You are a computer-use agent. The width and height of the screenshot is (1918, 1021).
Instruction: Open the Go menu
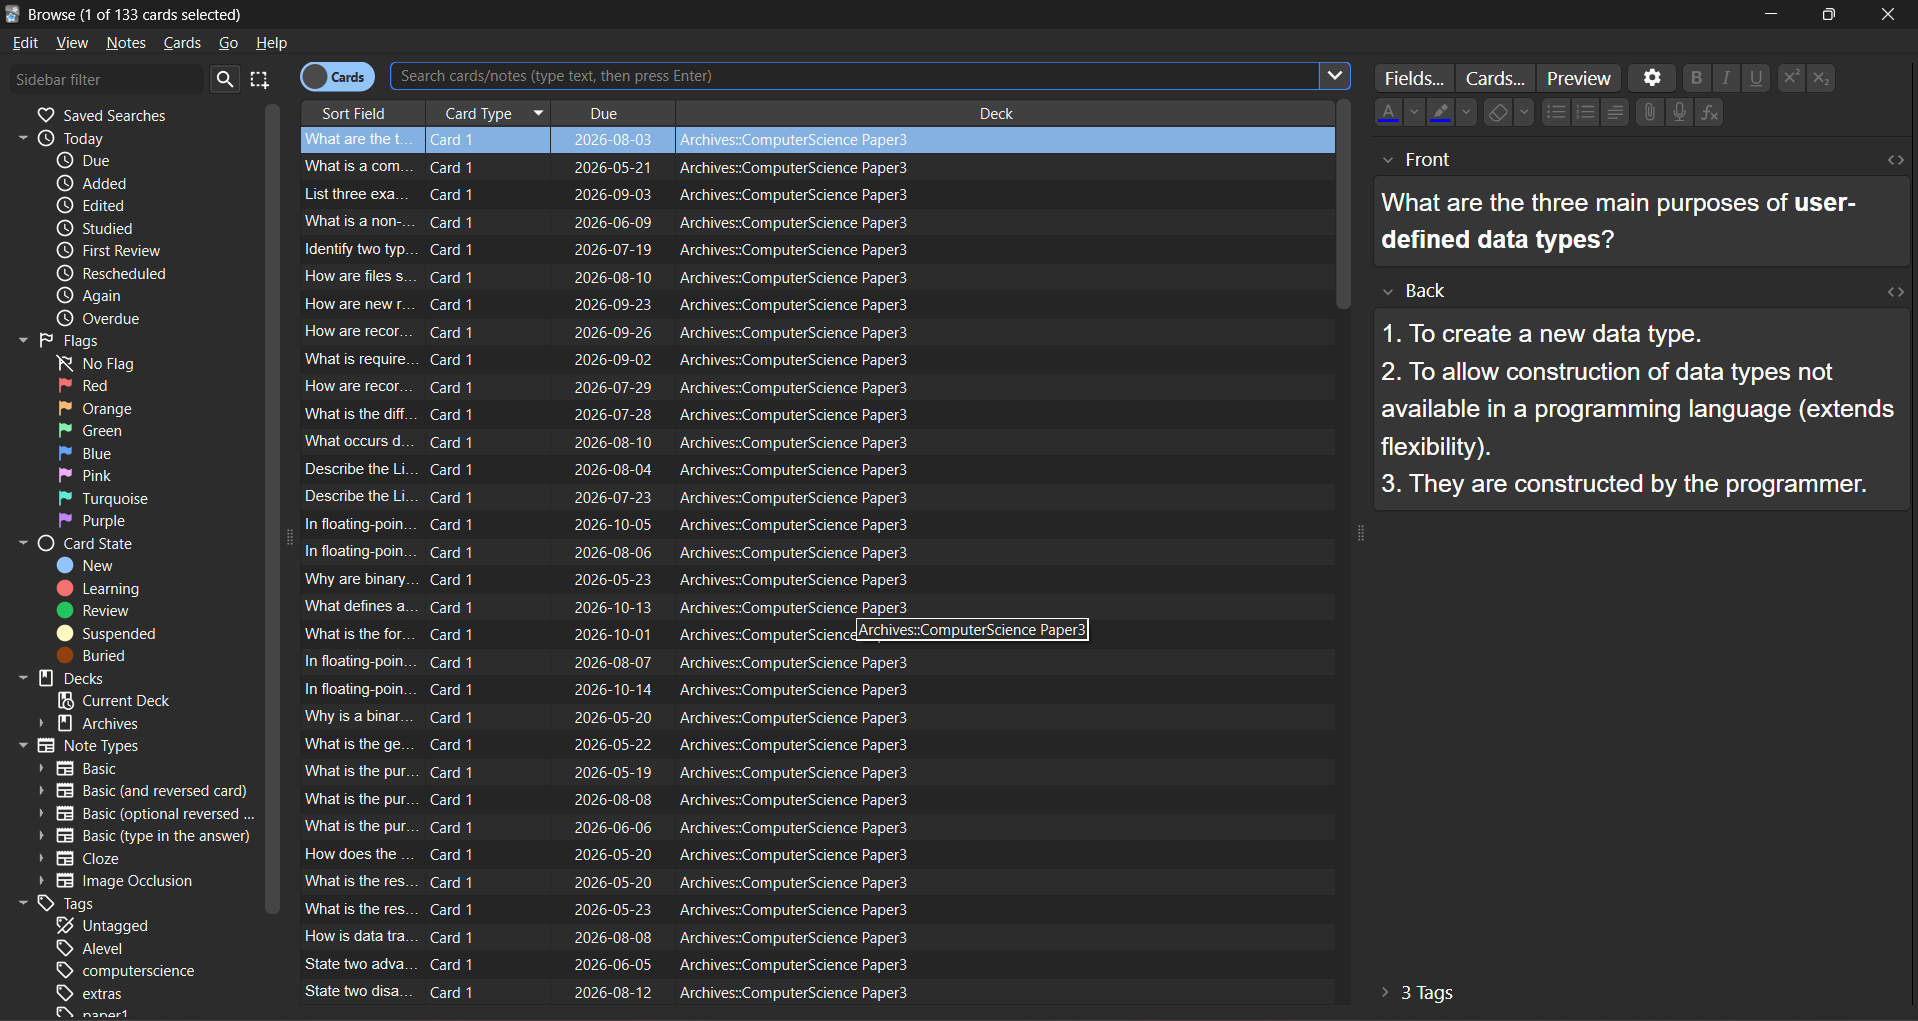point(228,43)
